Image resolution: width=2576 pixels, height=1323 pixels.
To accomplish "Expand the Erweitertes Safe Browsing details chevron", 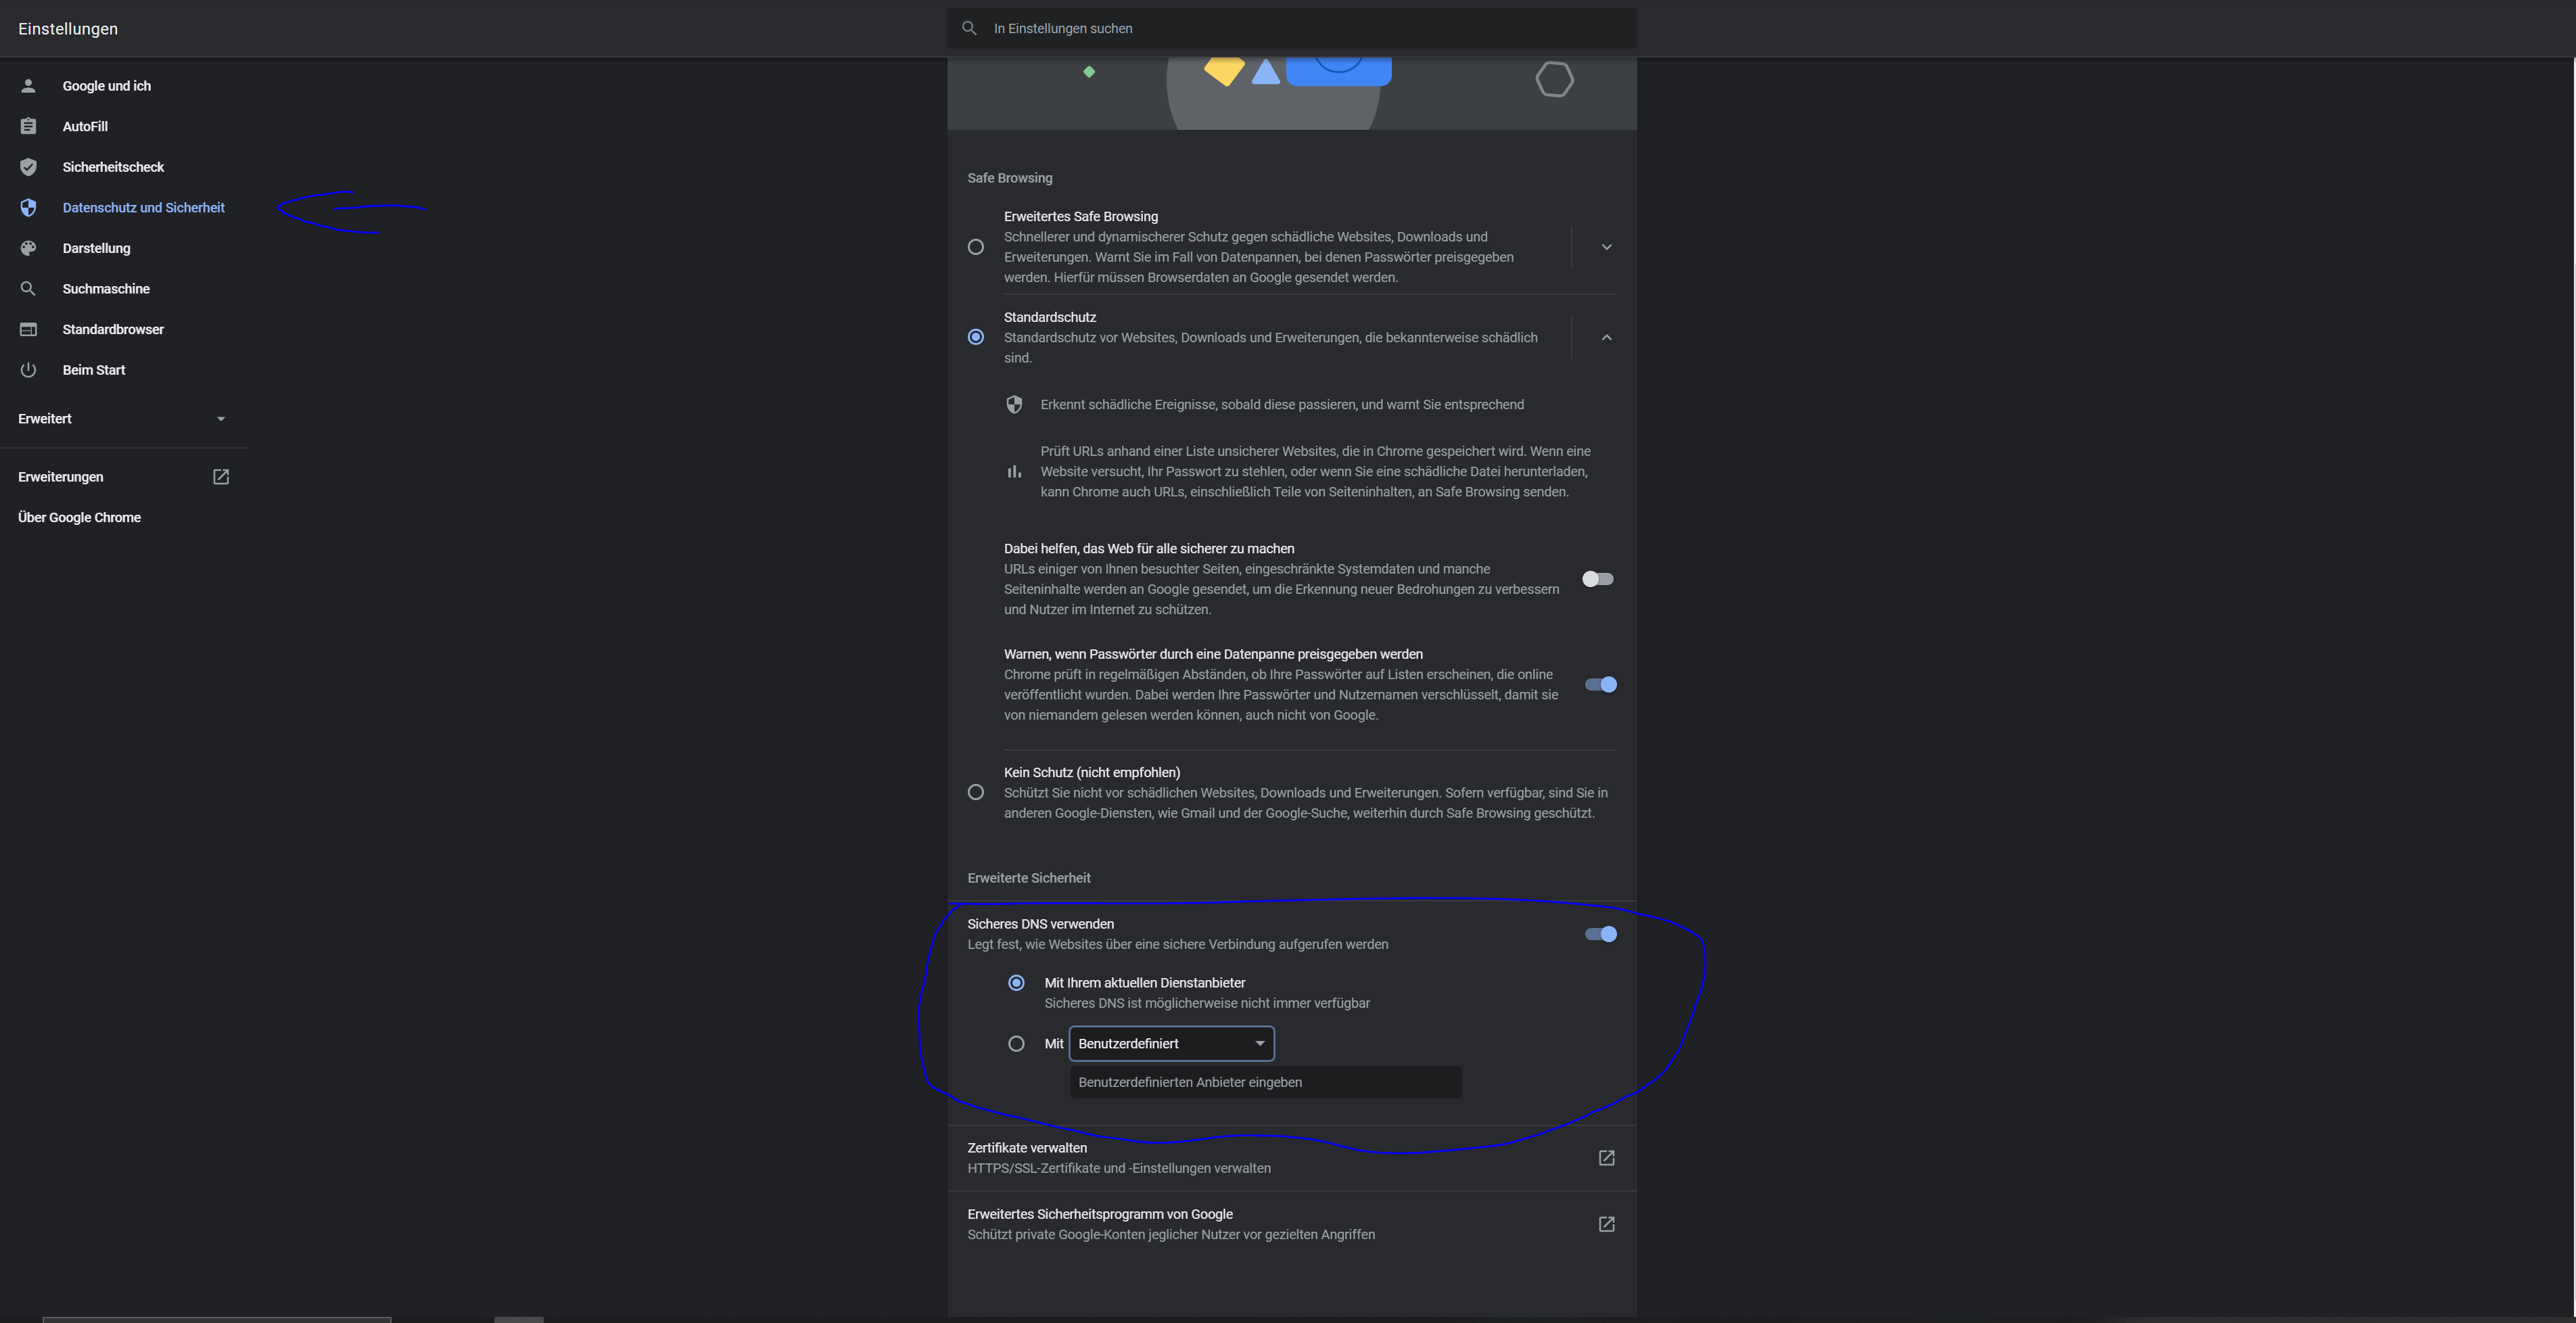I will [1606, 247].
